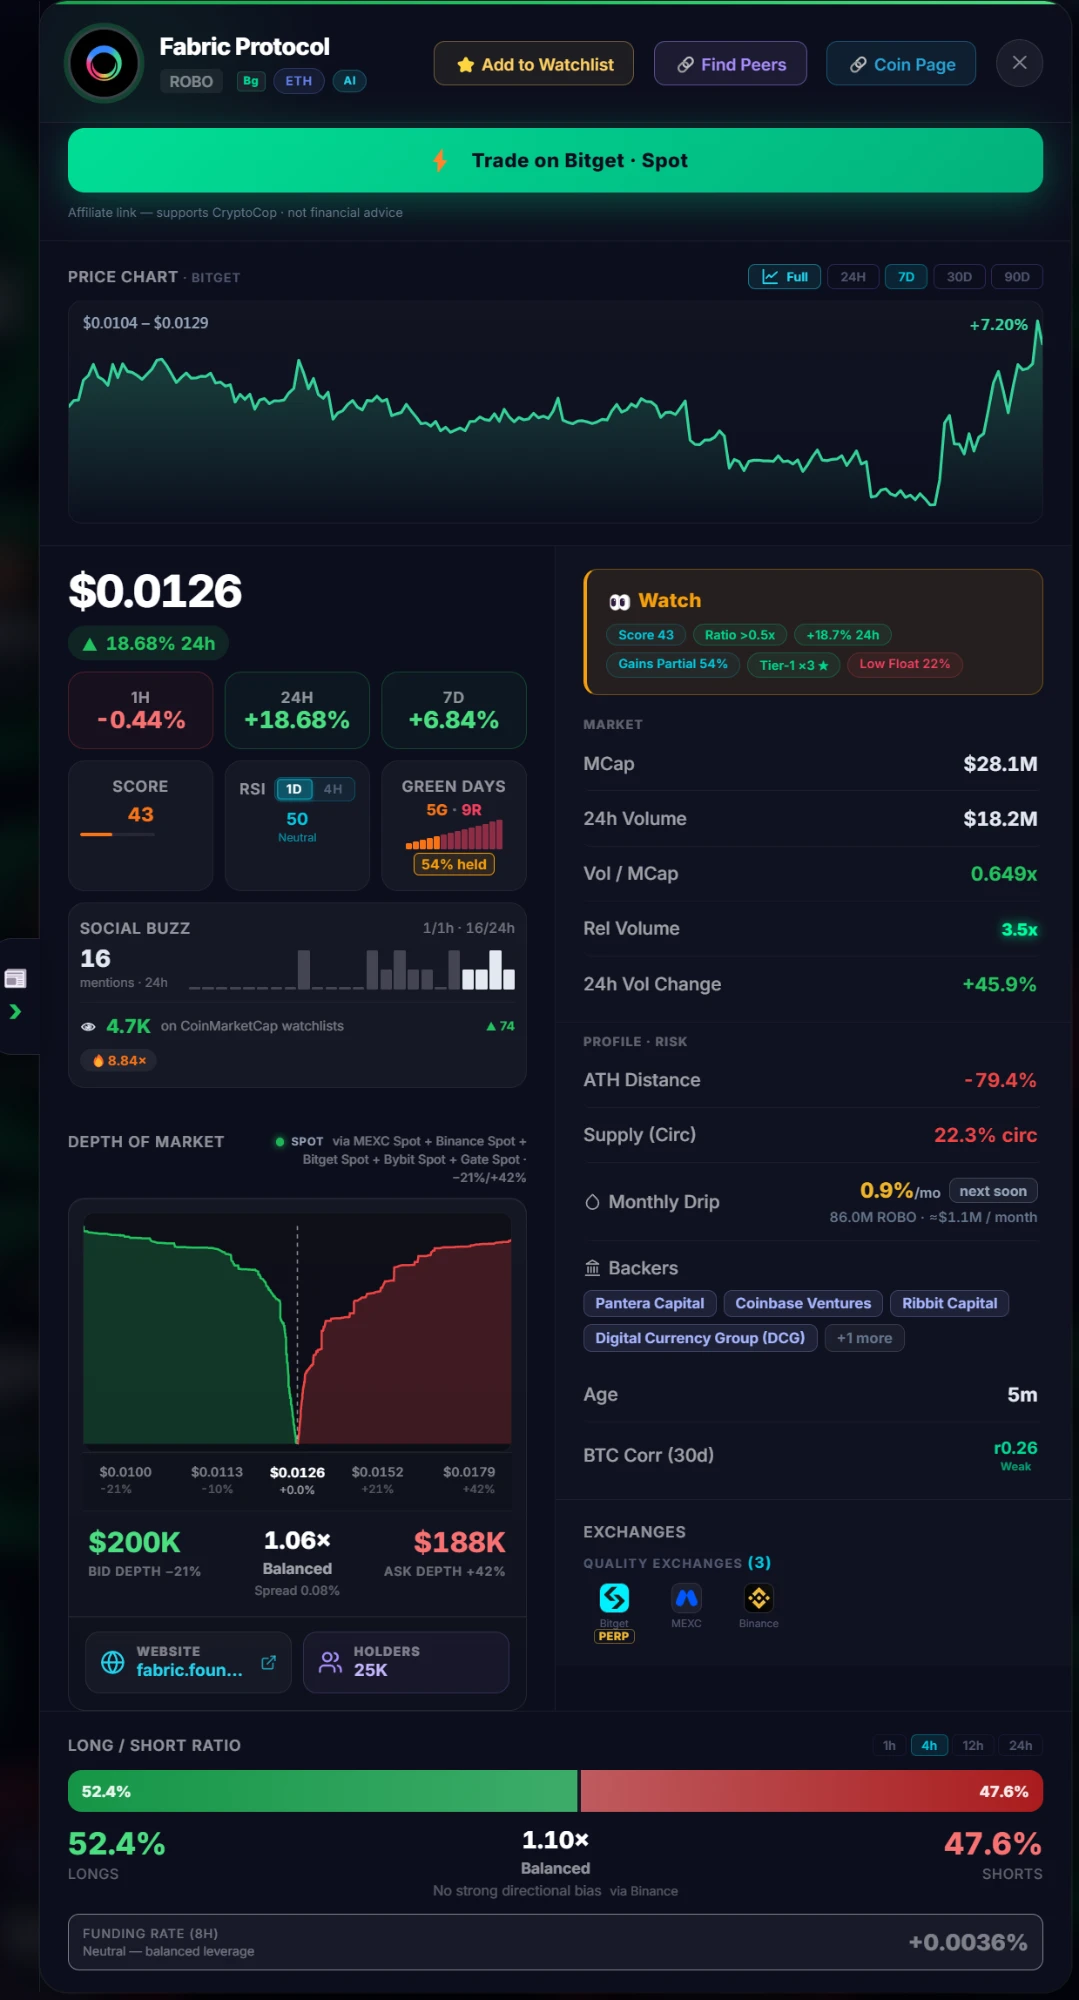Click the Funding Rate +0.0036% row
This screenshot has width=1079, height=2000.
555,1942
